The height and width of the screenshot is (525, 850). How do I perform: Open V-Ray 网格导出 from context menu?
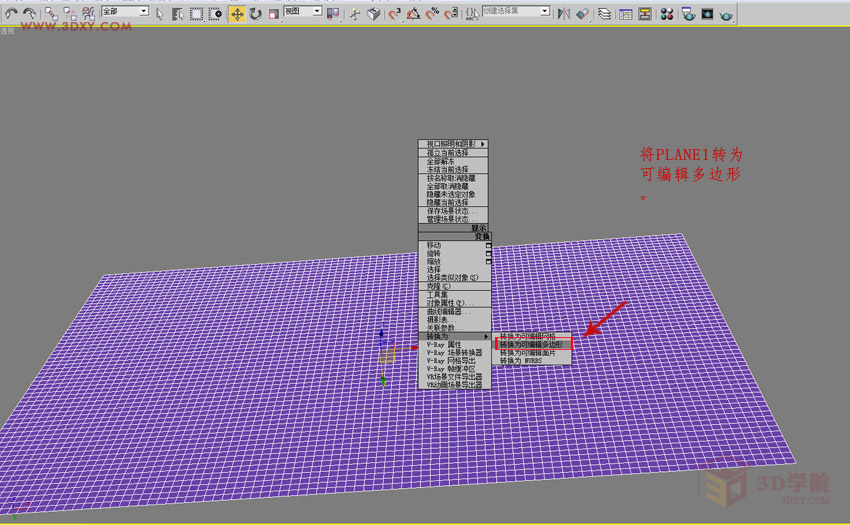coord(455,361)
